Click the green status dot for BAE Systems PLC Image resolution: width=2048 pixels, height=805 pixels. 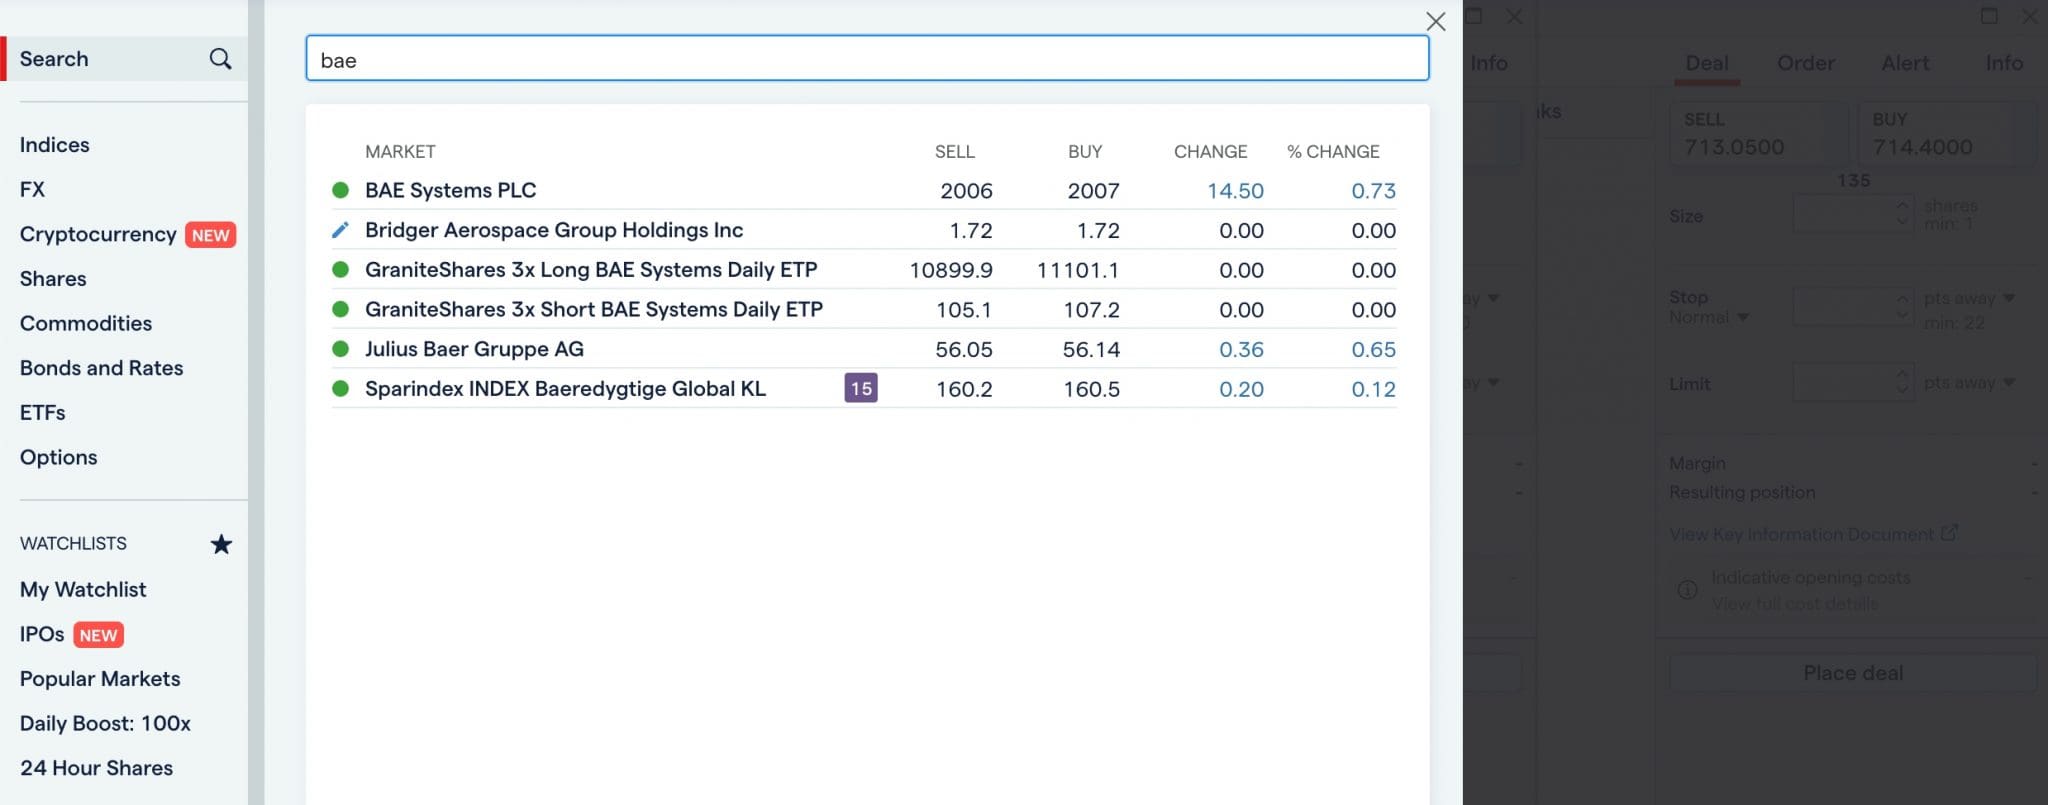[x=340, y=190]
